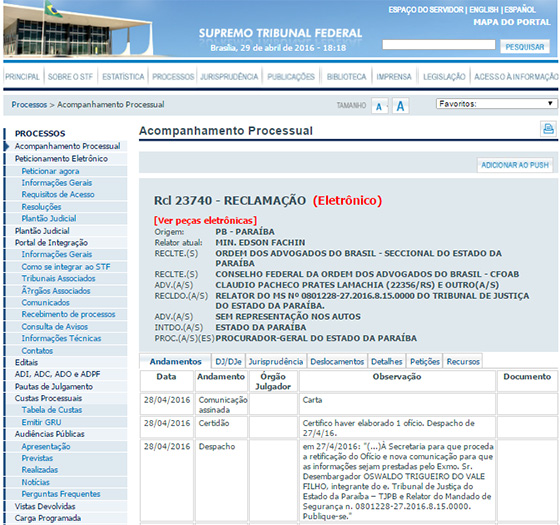Open Audiências Públicas in sidebar

[49, 434]
